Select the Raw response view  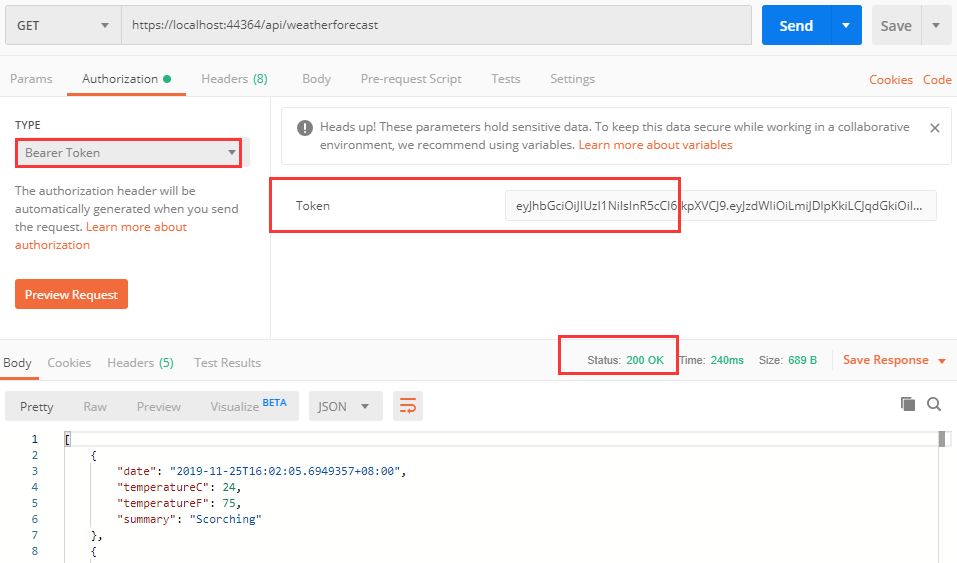pyautogui.click(x=95, y=406)
